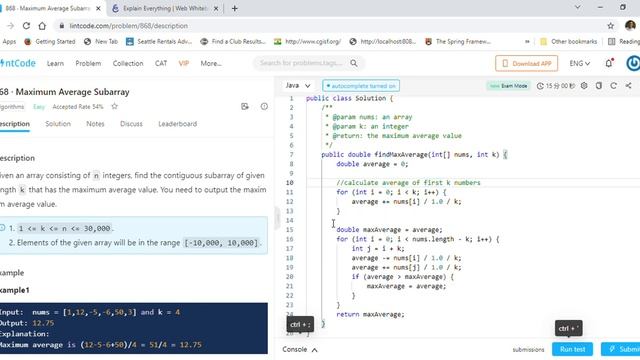The width and height of the screenshot is (640, 360).
Task: Click the Run test button
Action: [x=572, y=349]
